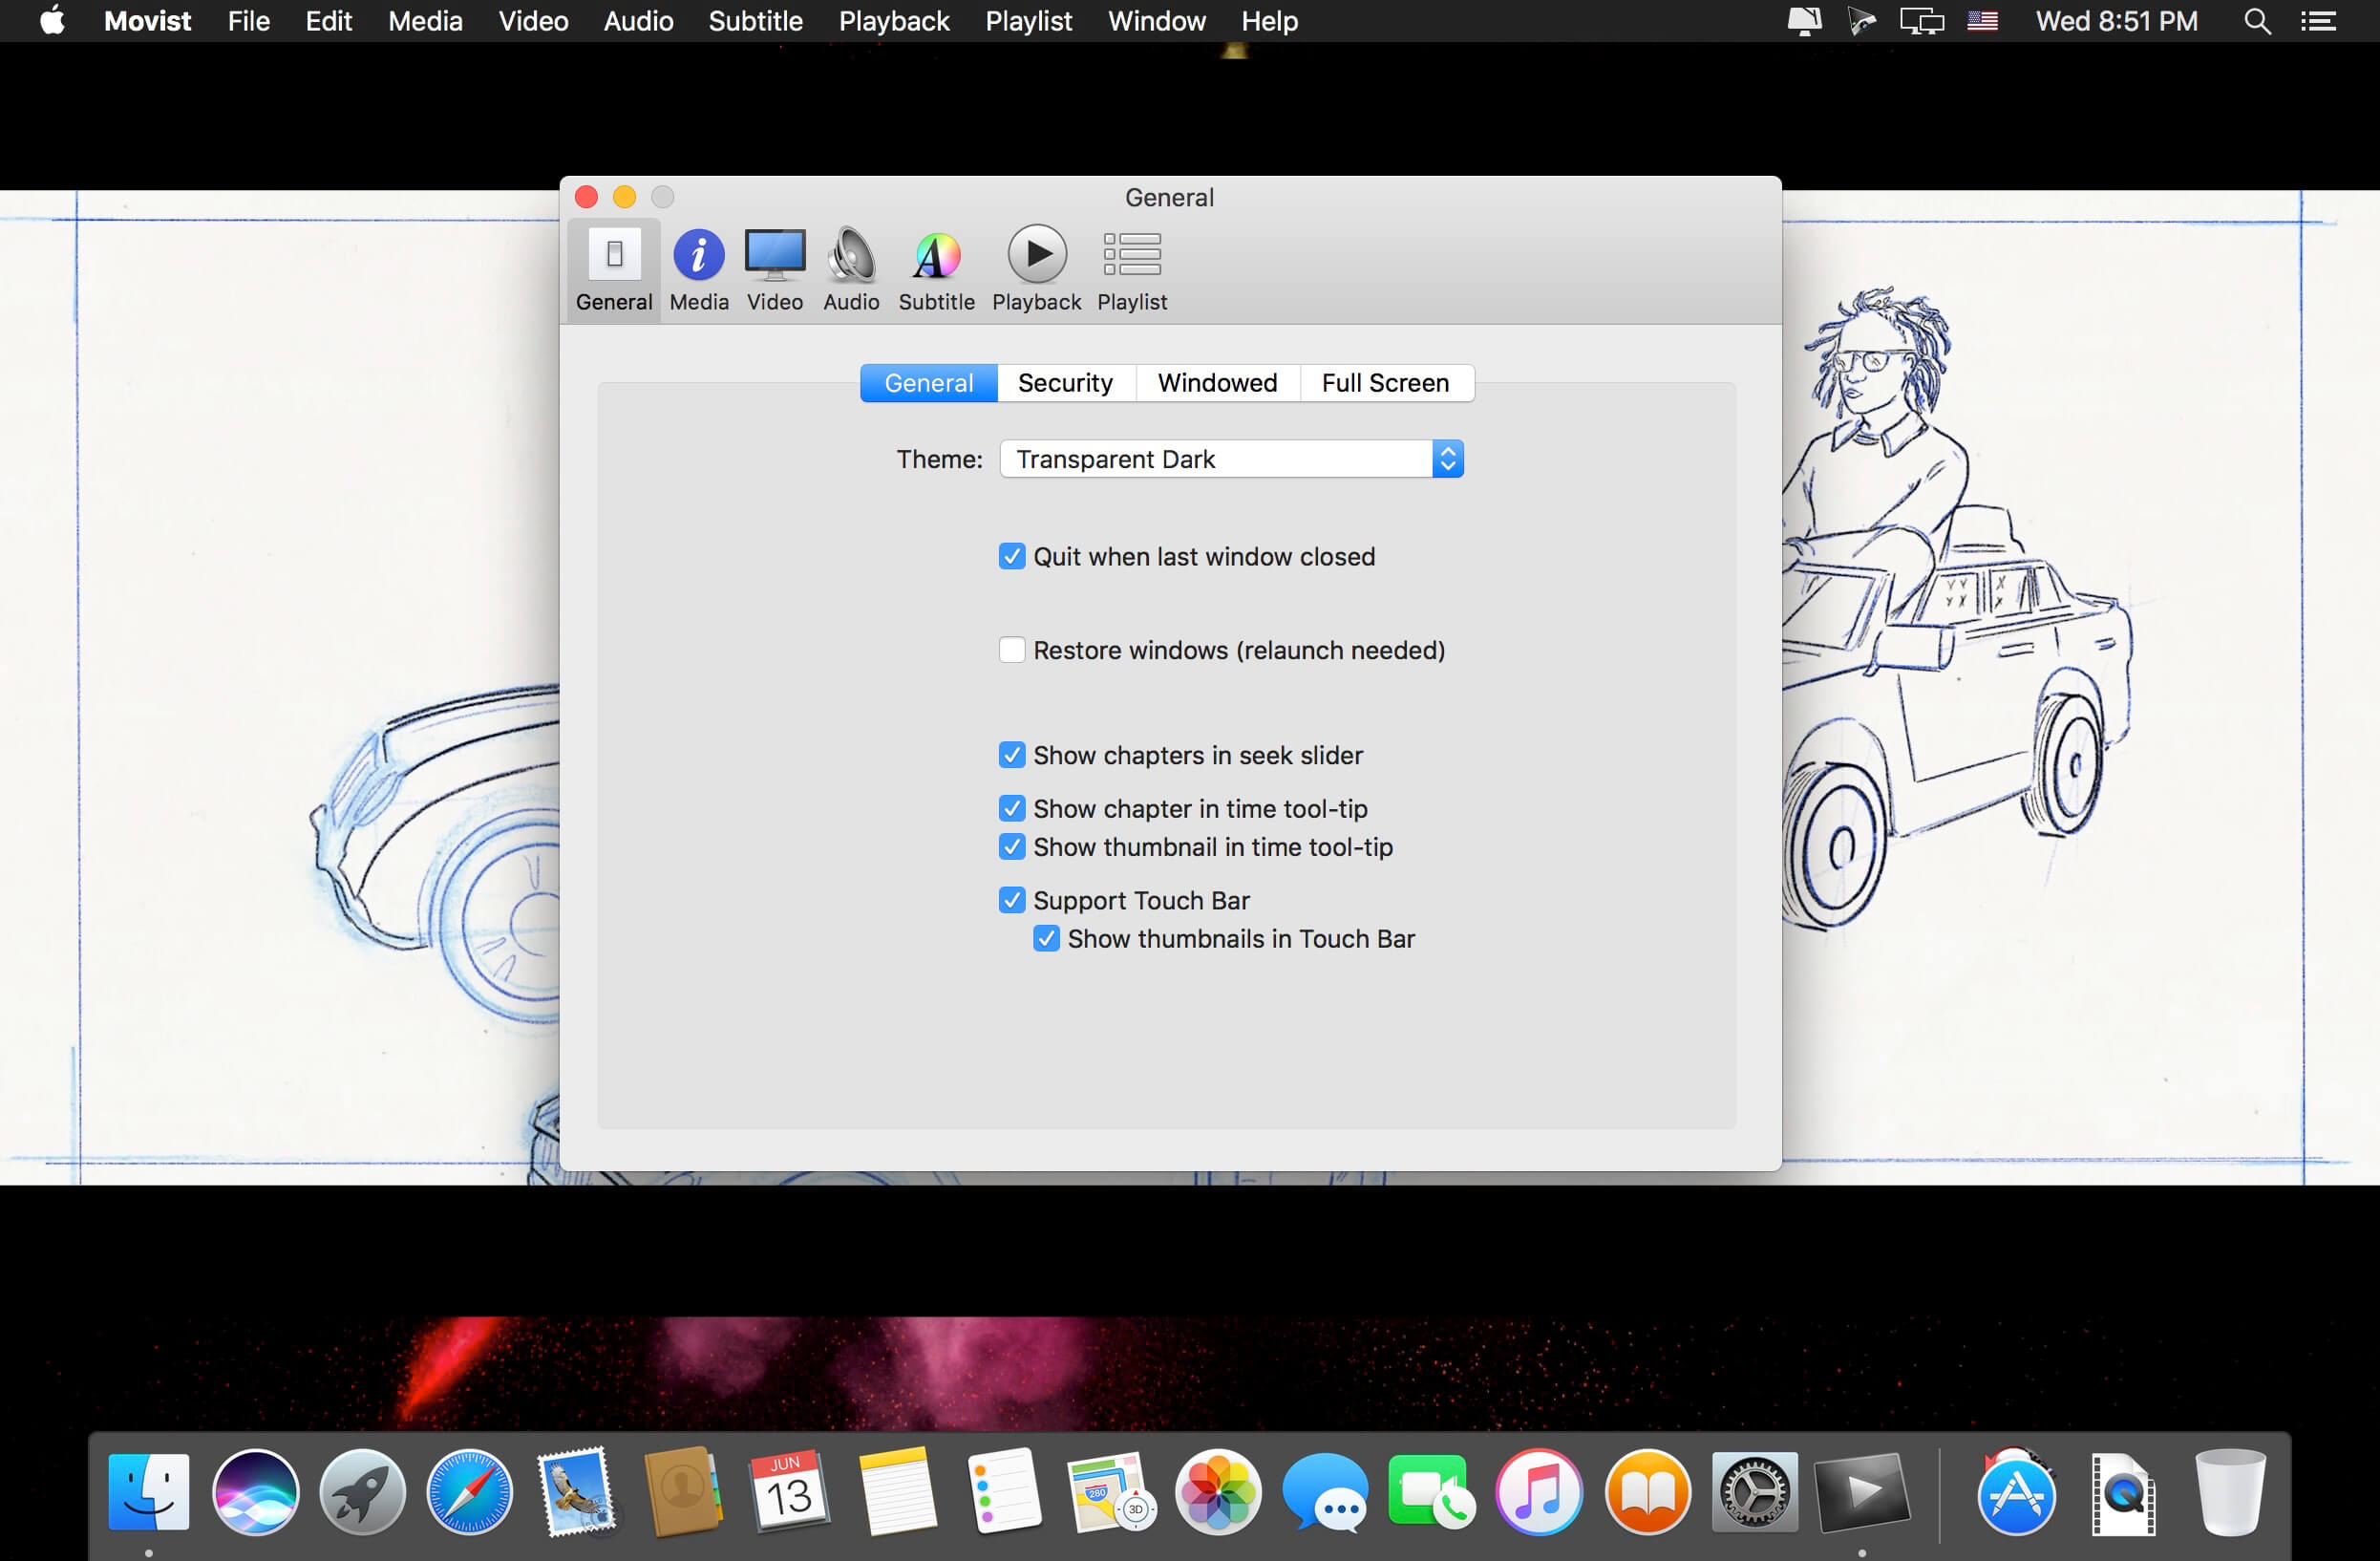Enable Restore windows checkbox

point(1012,651)
